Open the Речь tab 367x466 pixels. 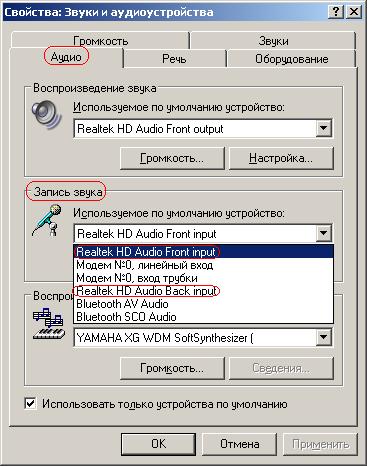tap(174, 59)
